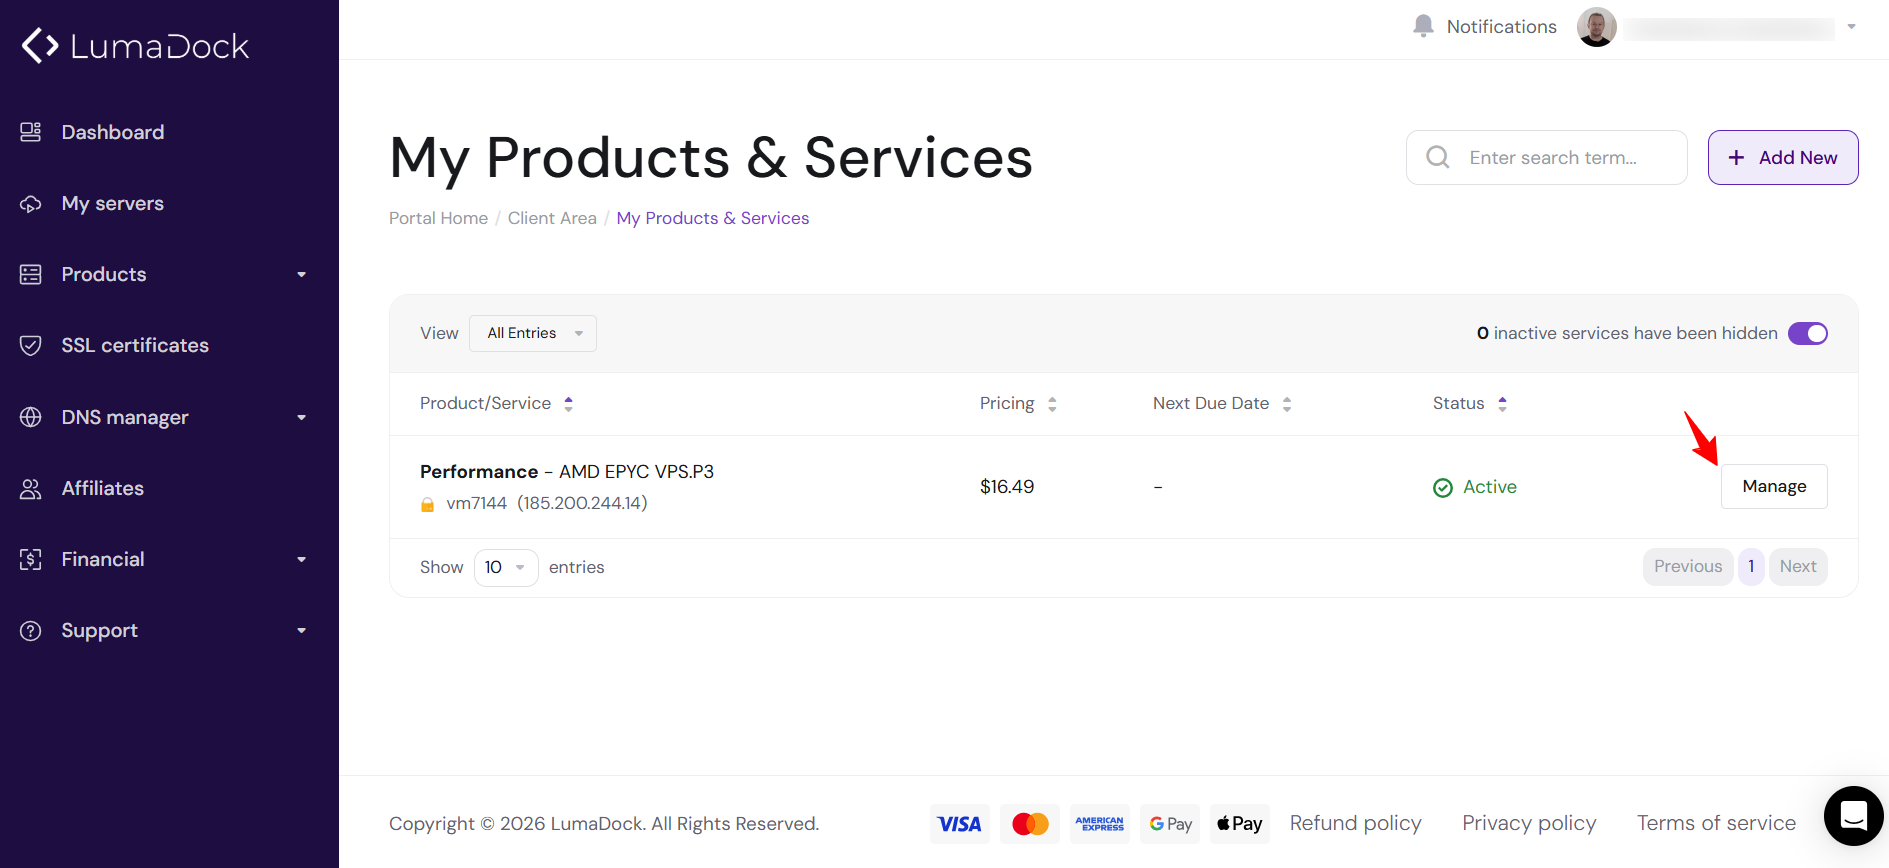The image size is (1889, 868).
Task: Click the Support question mark icon
Action: coord(31,631)
